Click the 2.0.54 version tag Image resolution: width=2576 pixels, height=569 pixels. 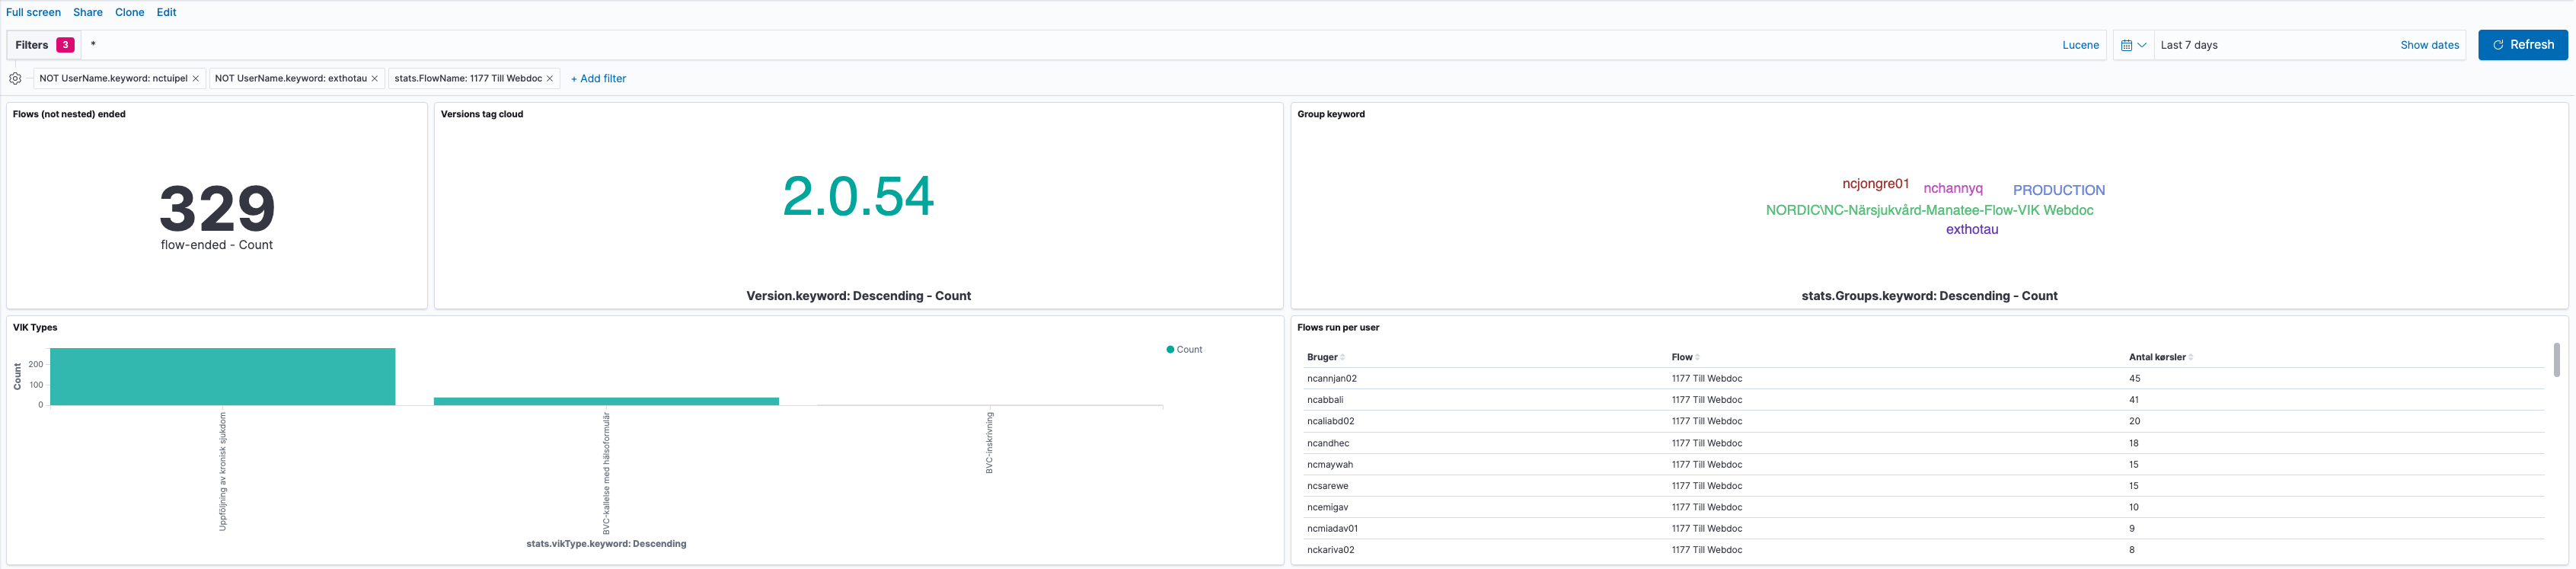click(858, 196)
